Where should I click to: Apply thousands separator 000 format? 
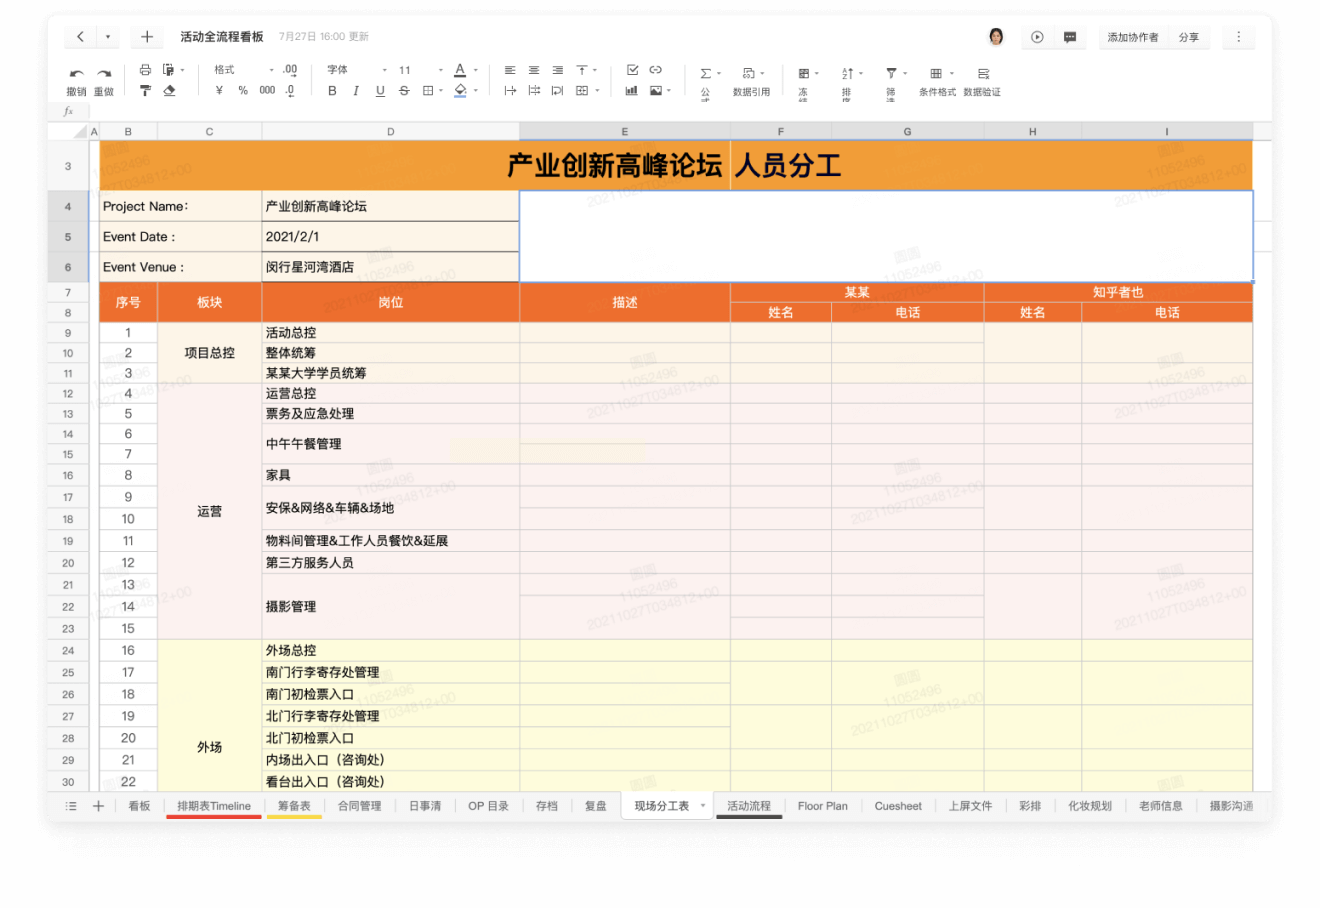(267, 90)
